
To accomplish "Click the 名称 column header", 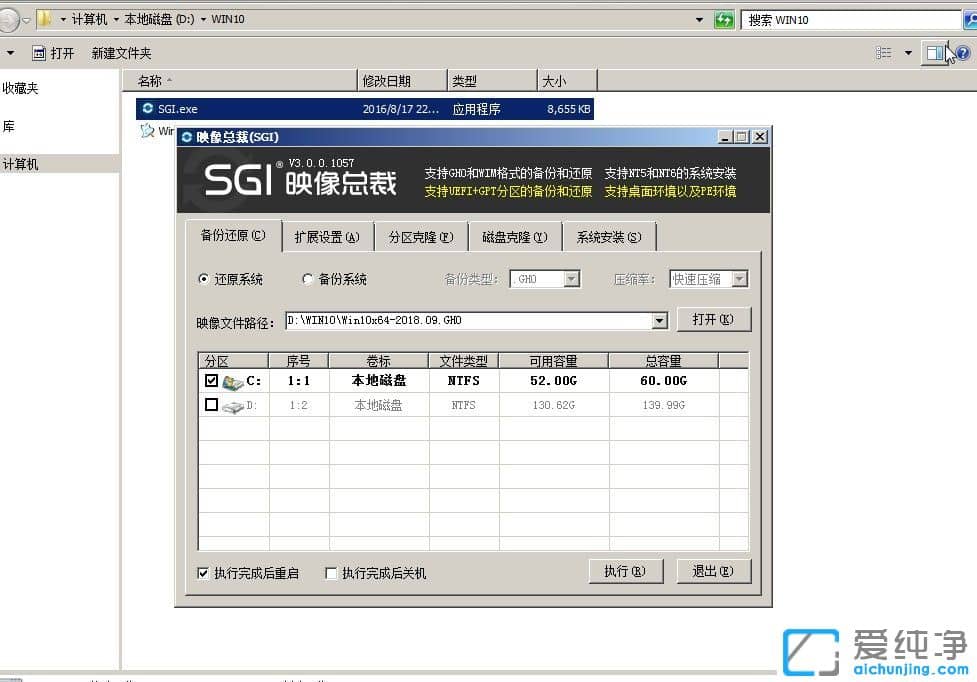I will [153, 80].
